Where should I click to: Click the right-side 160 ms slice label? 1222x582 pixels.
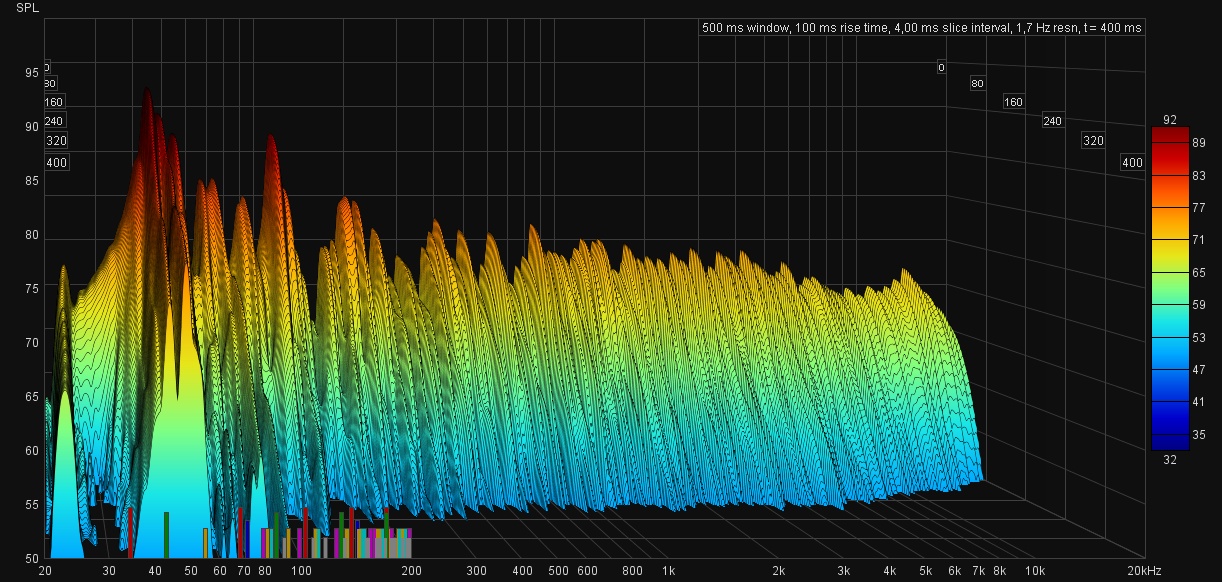(x=1013, y=102)
